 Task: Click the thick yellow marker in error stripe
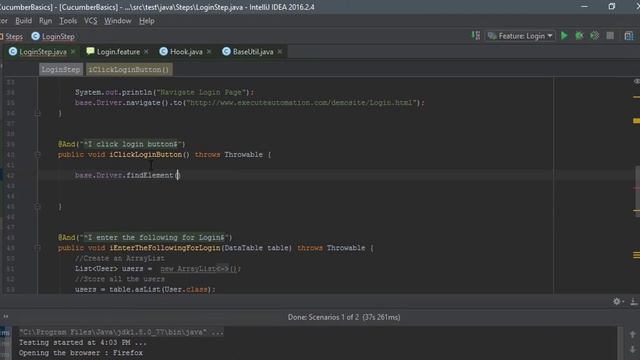tap(636, 121)
